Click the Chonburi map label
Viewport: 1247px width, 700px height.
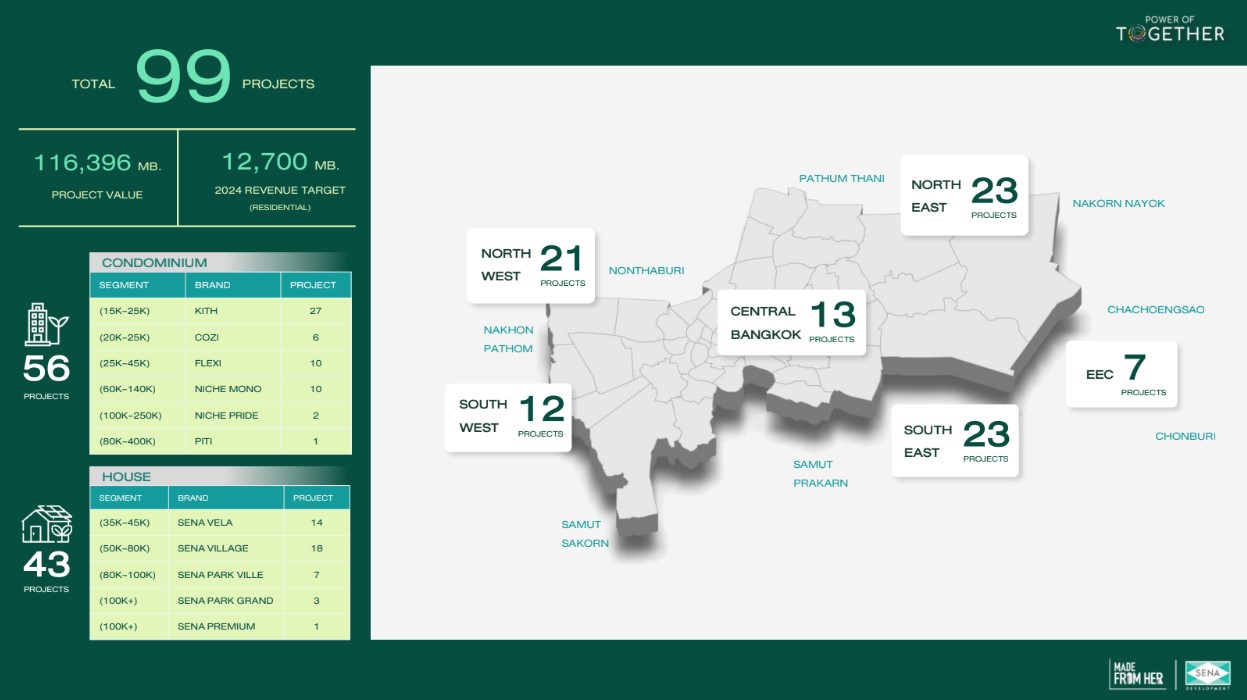1186,437
